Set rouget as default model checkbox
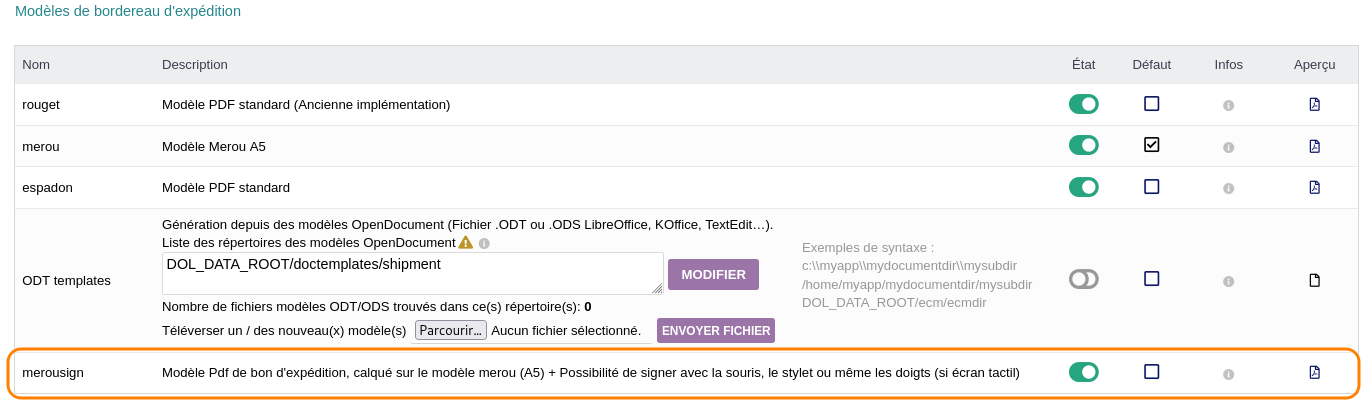 coord(1151,103)
